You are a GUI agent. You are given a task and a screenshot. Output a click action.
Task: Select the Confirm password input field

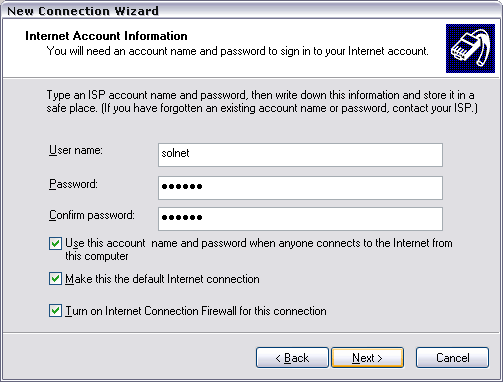tap(300, 219)
